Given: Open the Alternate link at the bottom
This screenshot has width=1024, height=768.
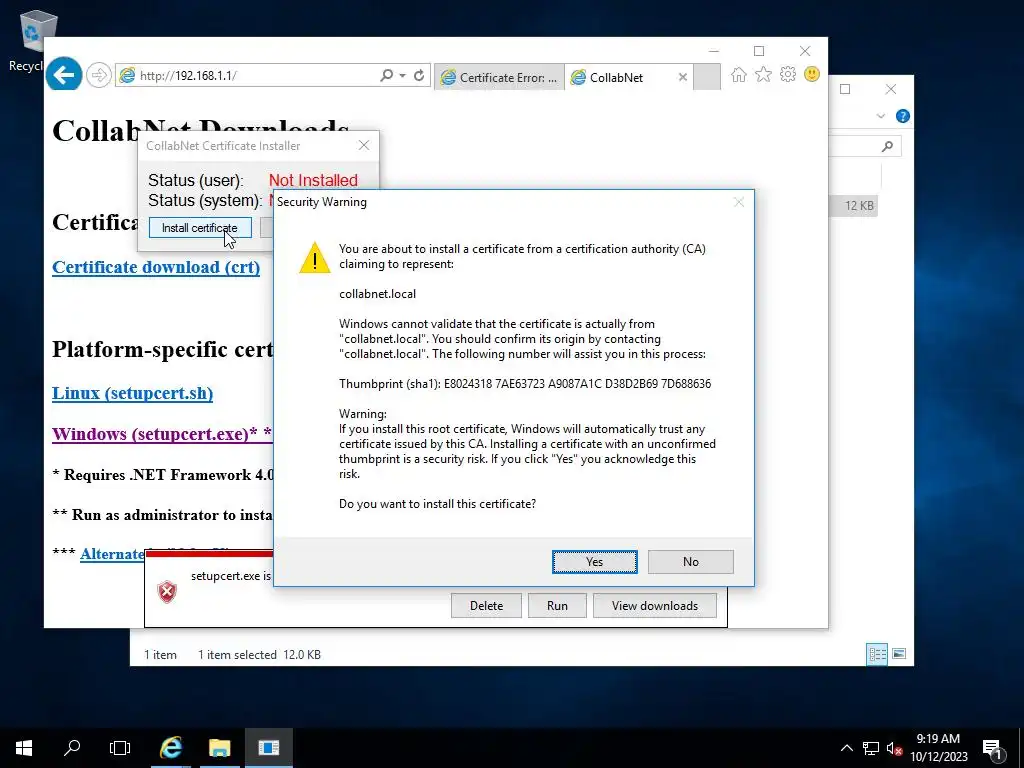Looking at the screenshot, I should (112, 554).
